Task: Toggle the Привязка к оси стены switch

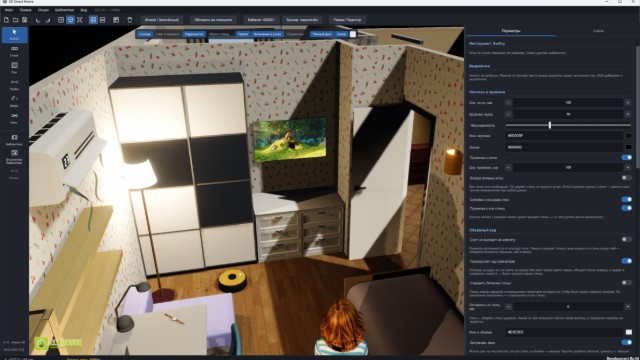Action: 626,208
